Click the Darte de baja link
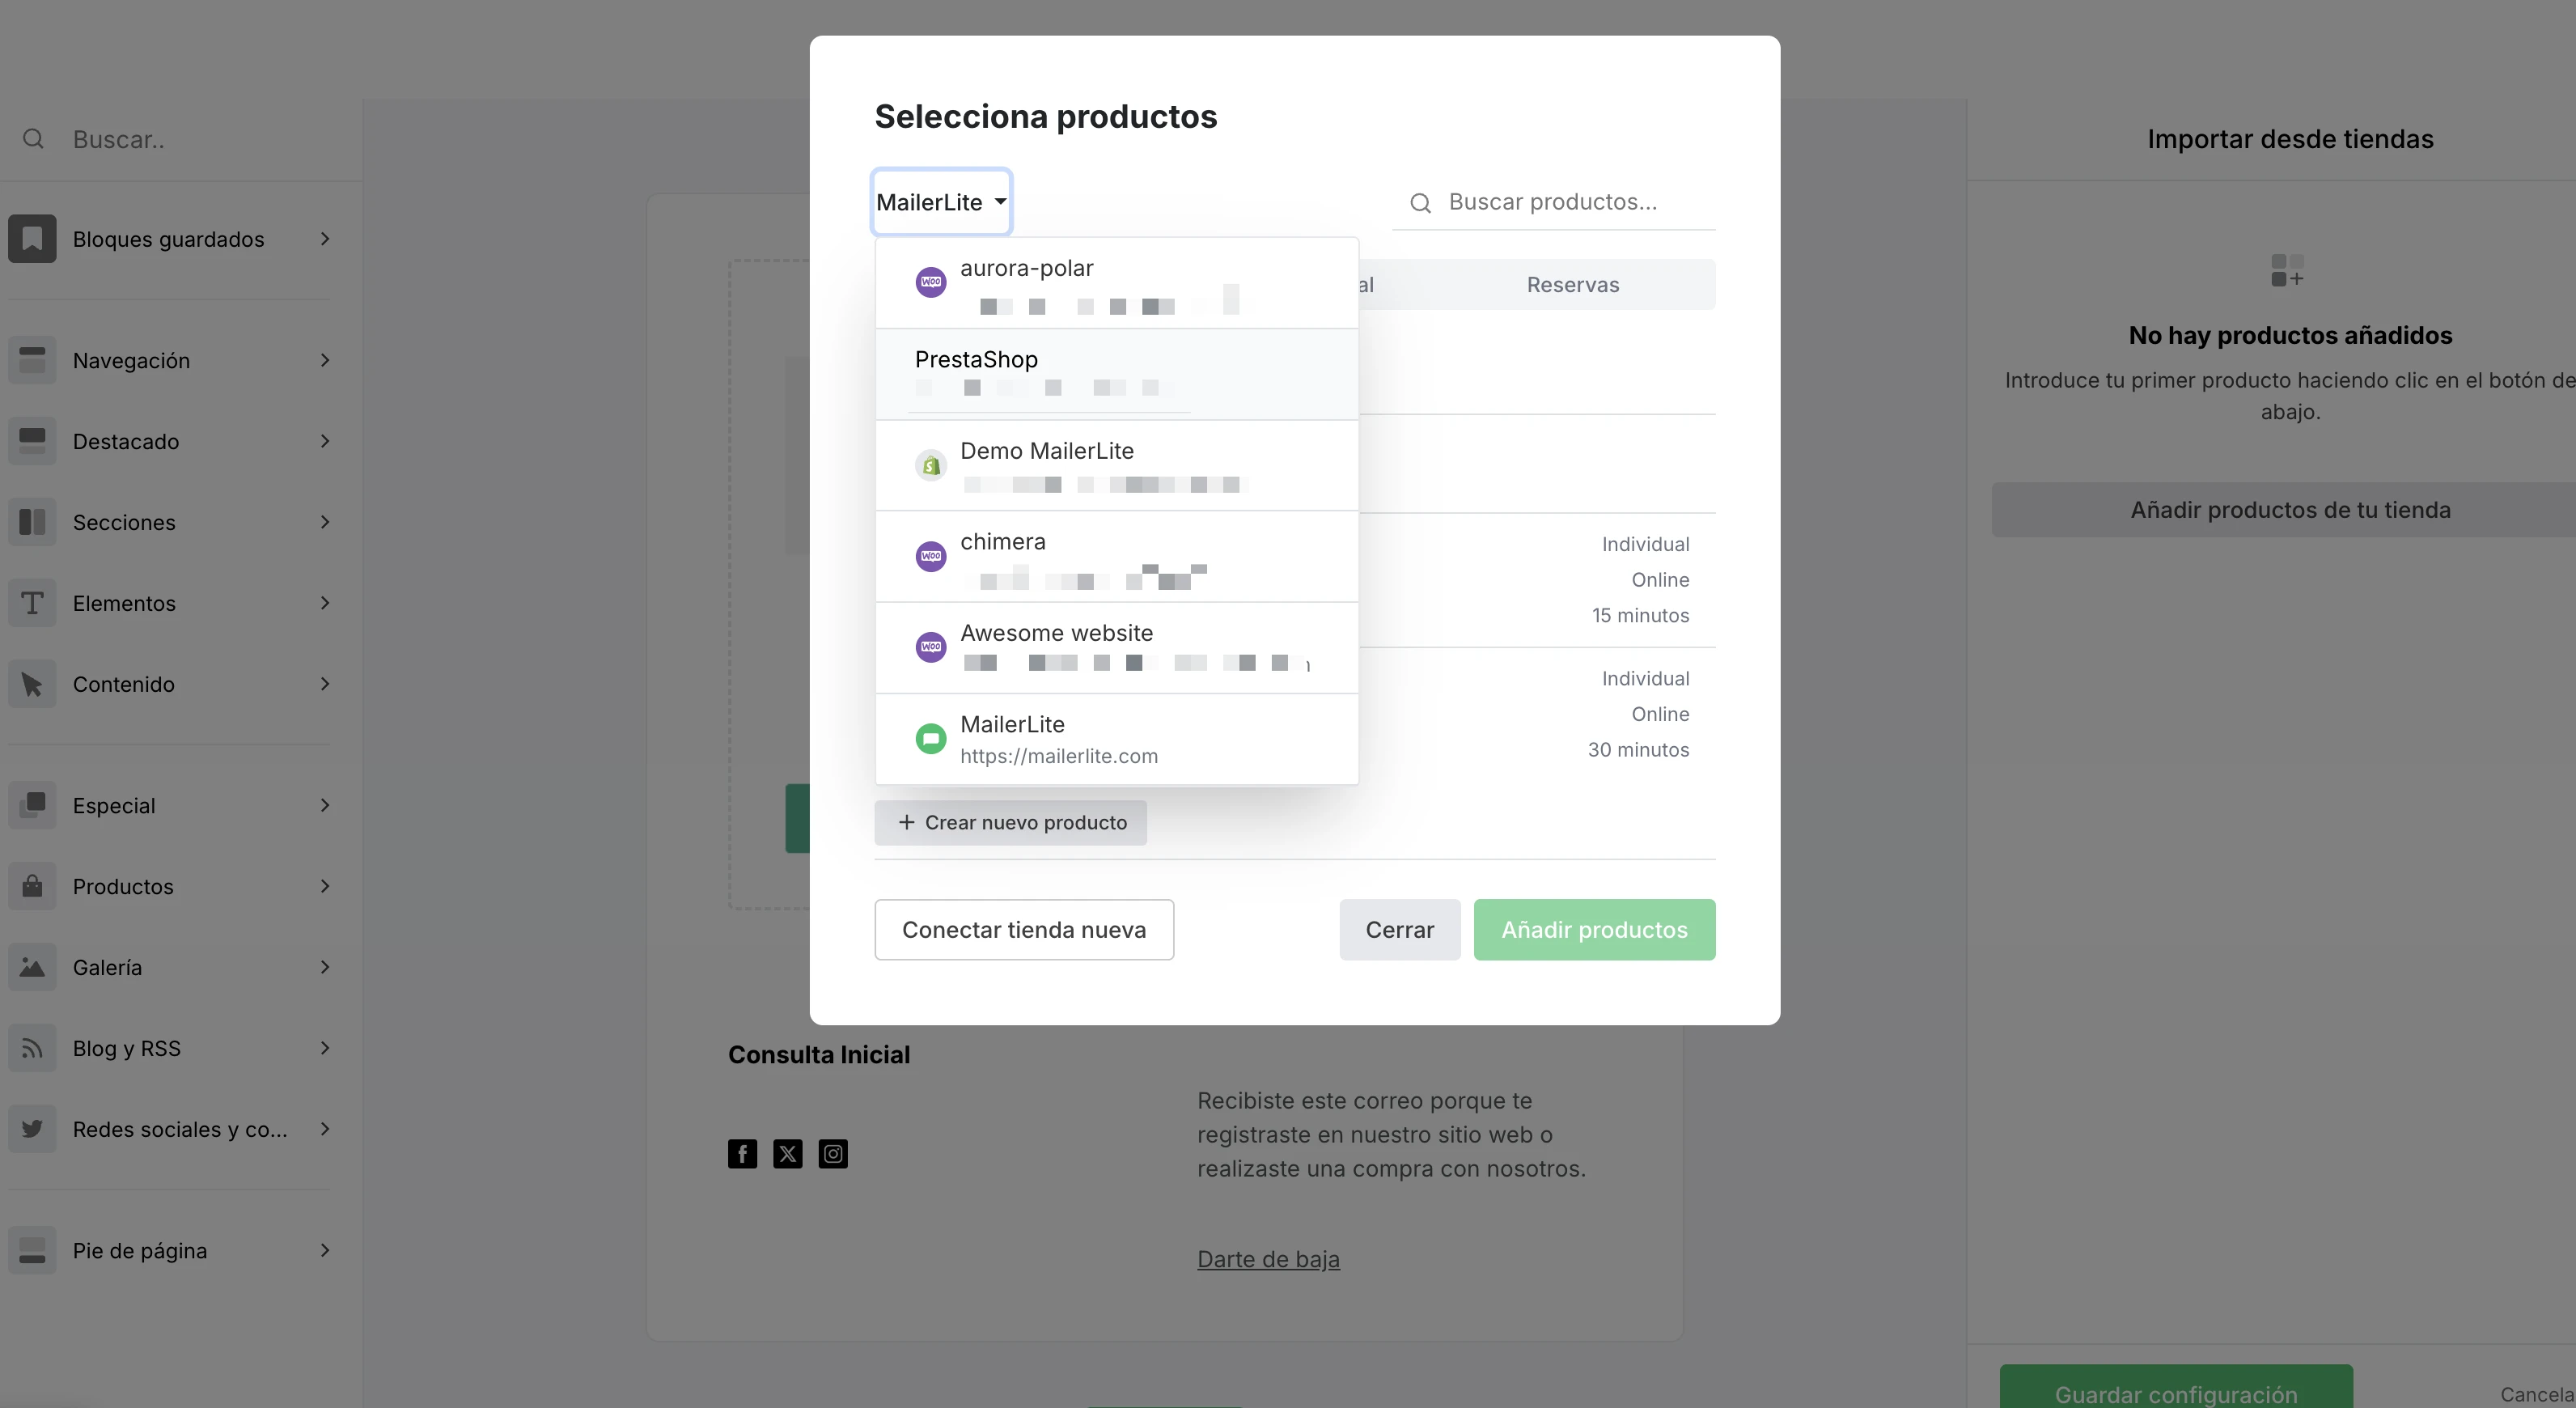 coord(1268,1259)
